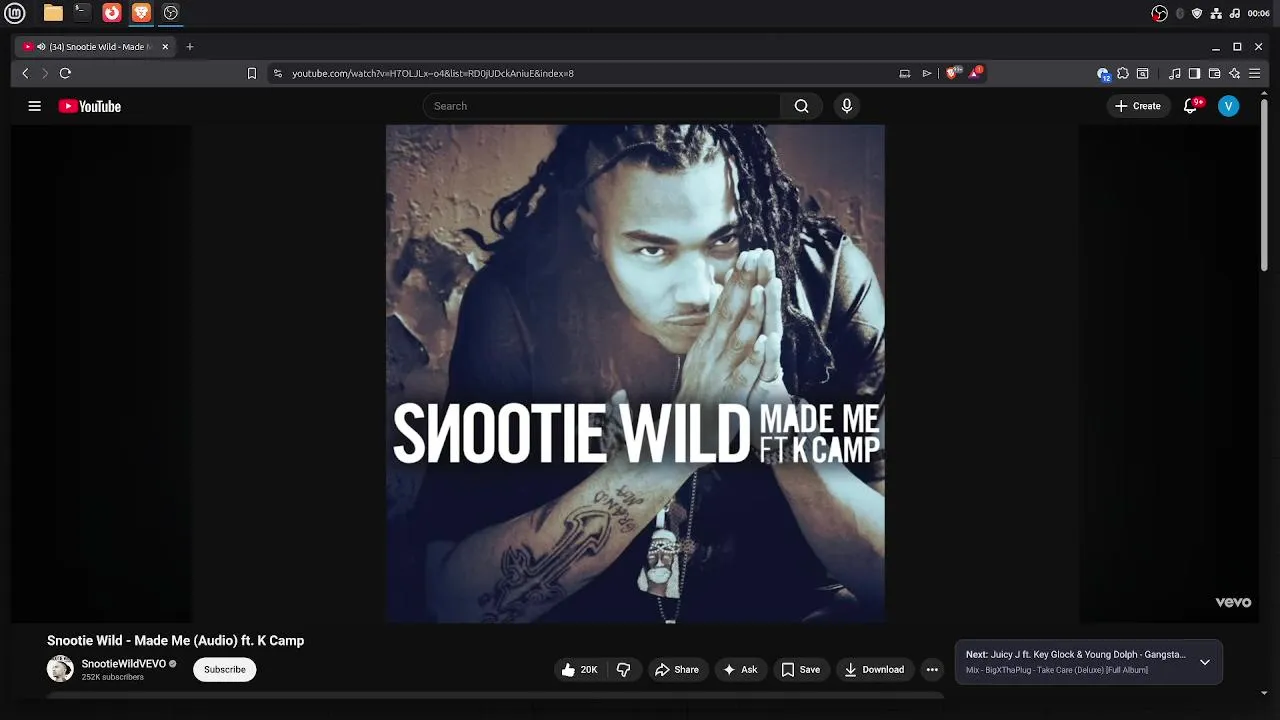
Task: Click the OBS recording tray icon
Action: 1159,13
